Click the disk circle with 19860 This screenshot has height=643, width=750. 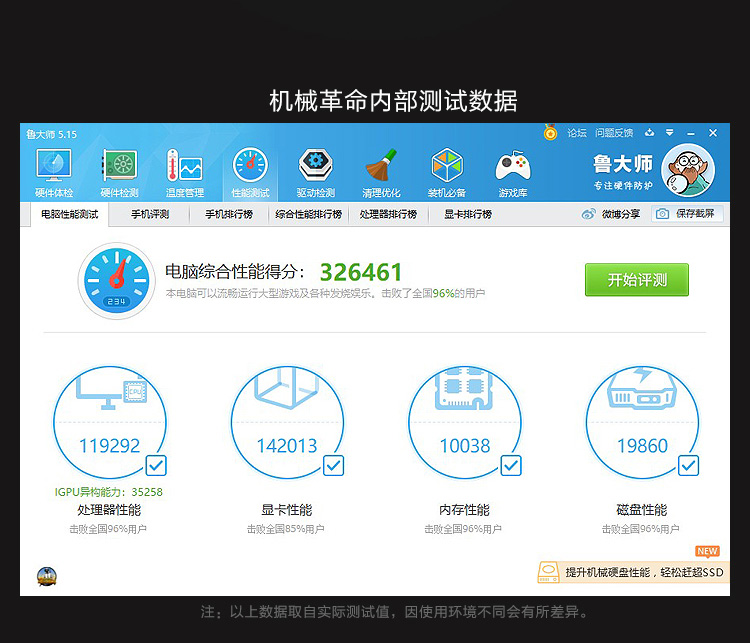(642, 422)
